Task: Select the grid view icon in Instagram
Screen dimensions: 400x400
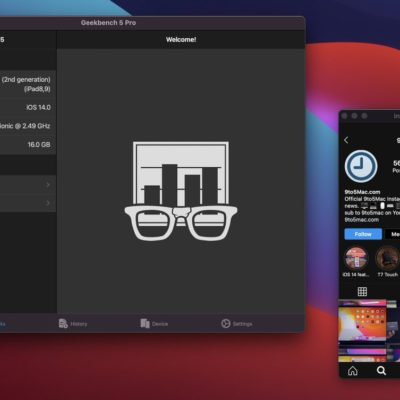Action: pyautogui.click(x=362, y=292)
